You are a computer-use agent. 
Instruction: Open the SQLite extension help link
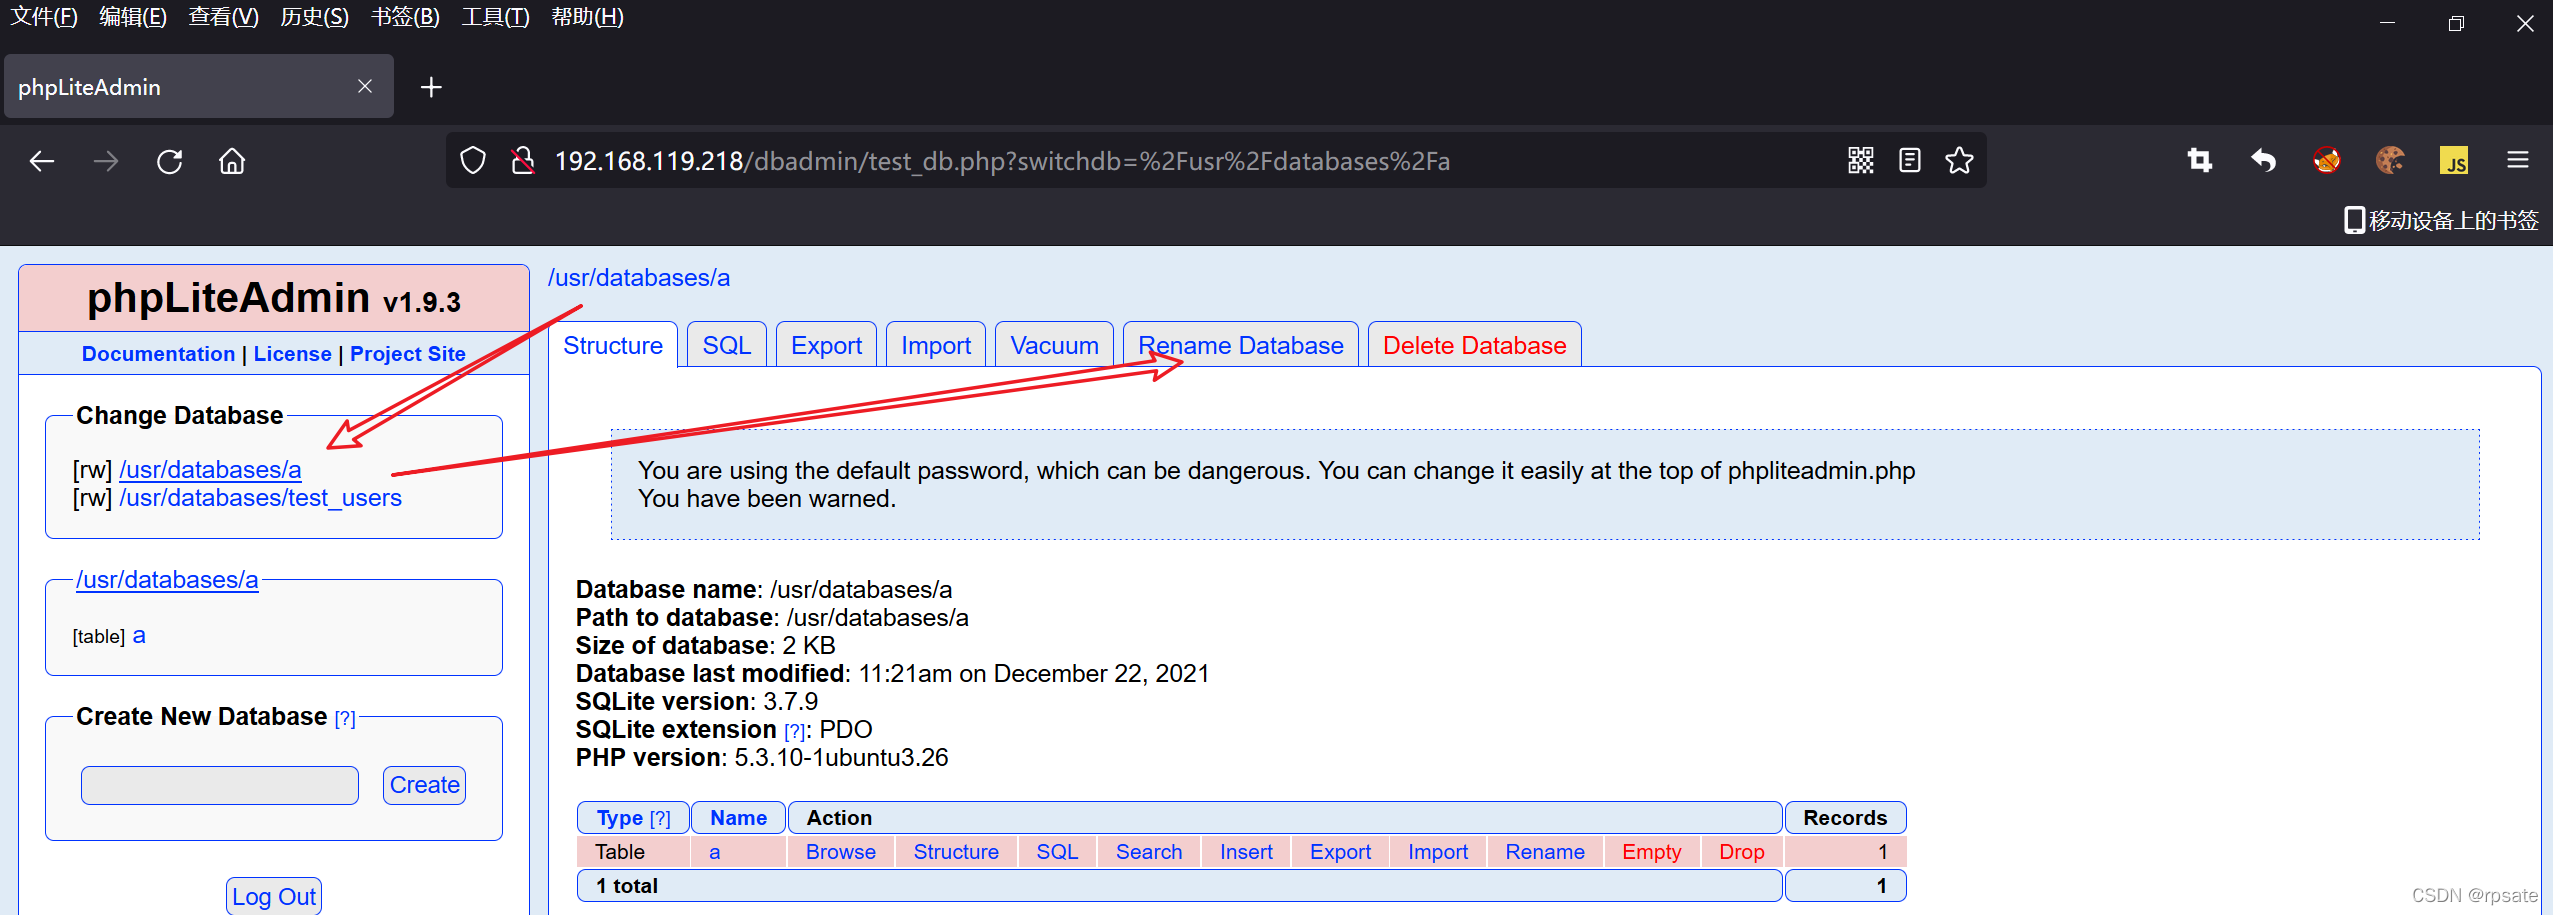[x=794, y=731]
